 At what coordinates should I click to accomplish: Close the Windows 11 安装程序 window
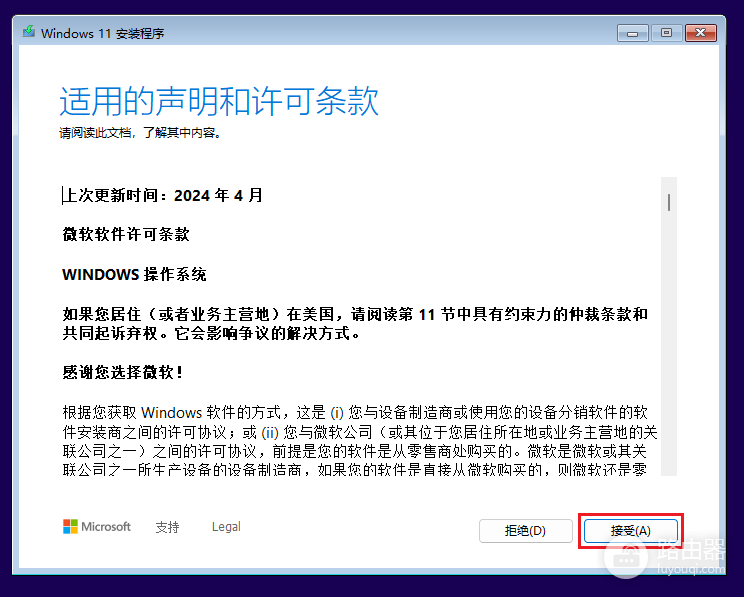(x=700, y=33)
